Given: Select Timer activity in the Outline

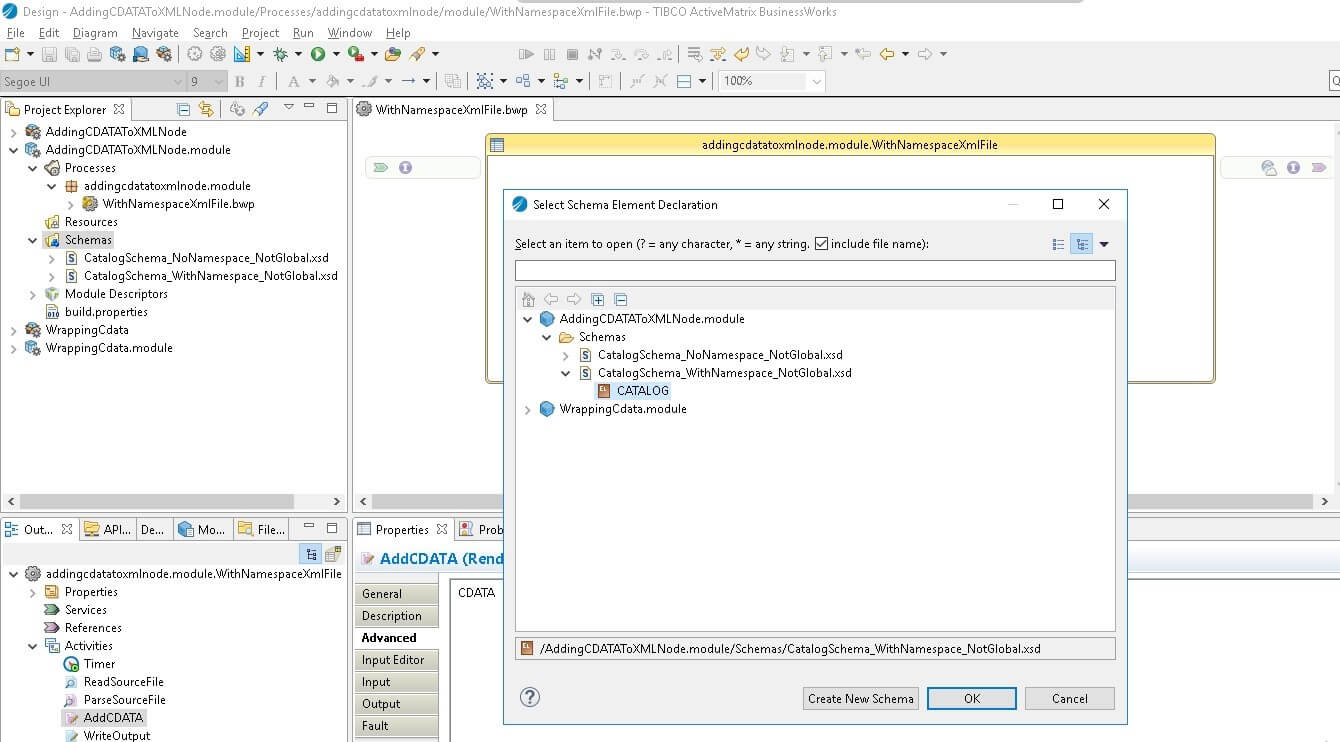Looking at the screenshot, I should (x=99, y=664).
